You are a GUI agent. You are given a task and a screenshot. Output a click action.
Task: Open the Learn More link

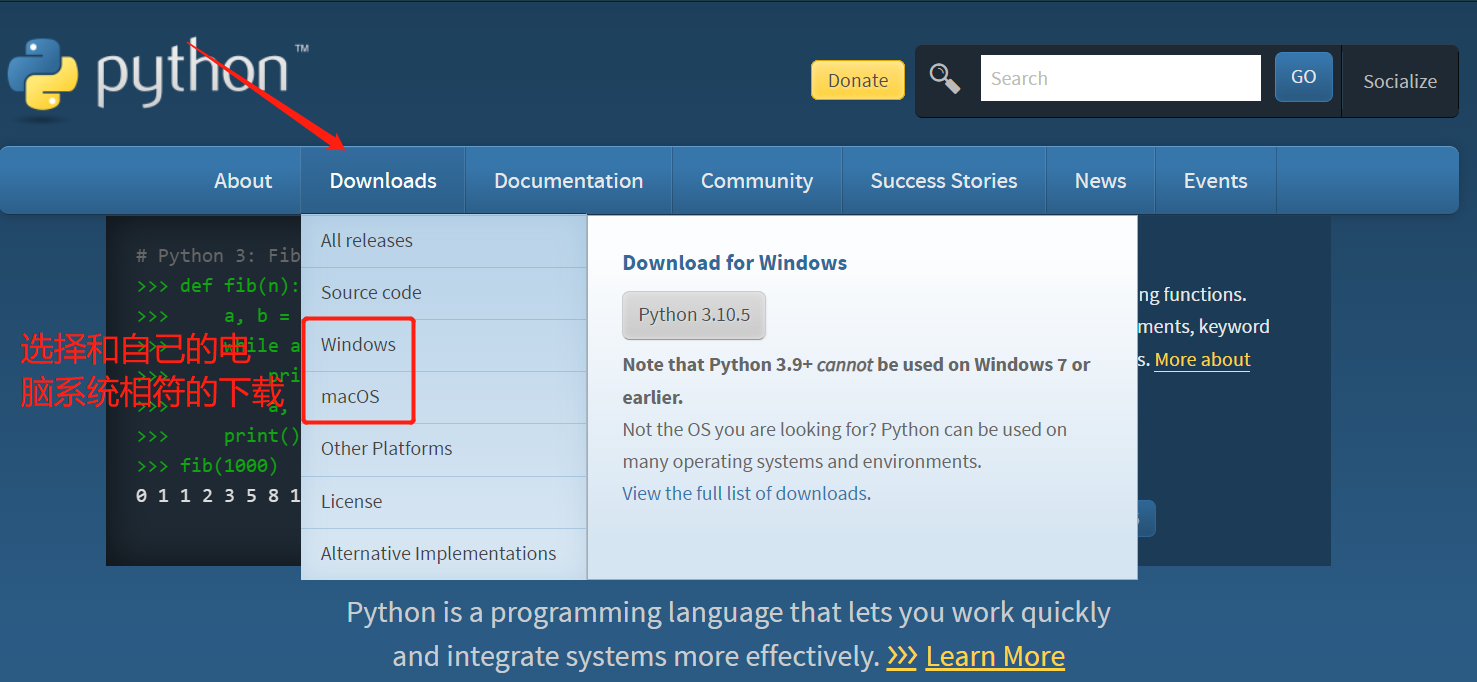[x=995, y=657]
